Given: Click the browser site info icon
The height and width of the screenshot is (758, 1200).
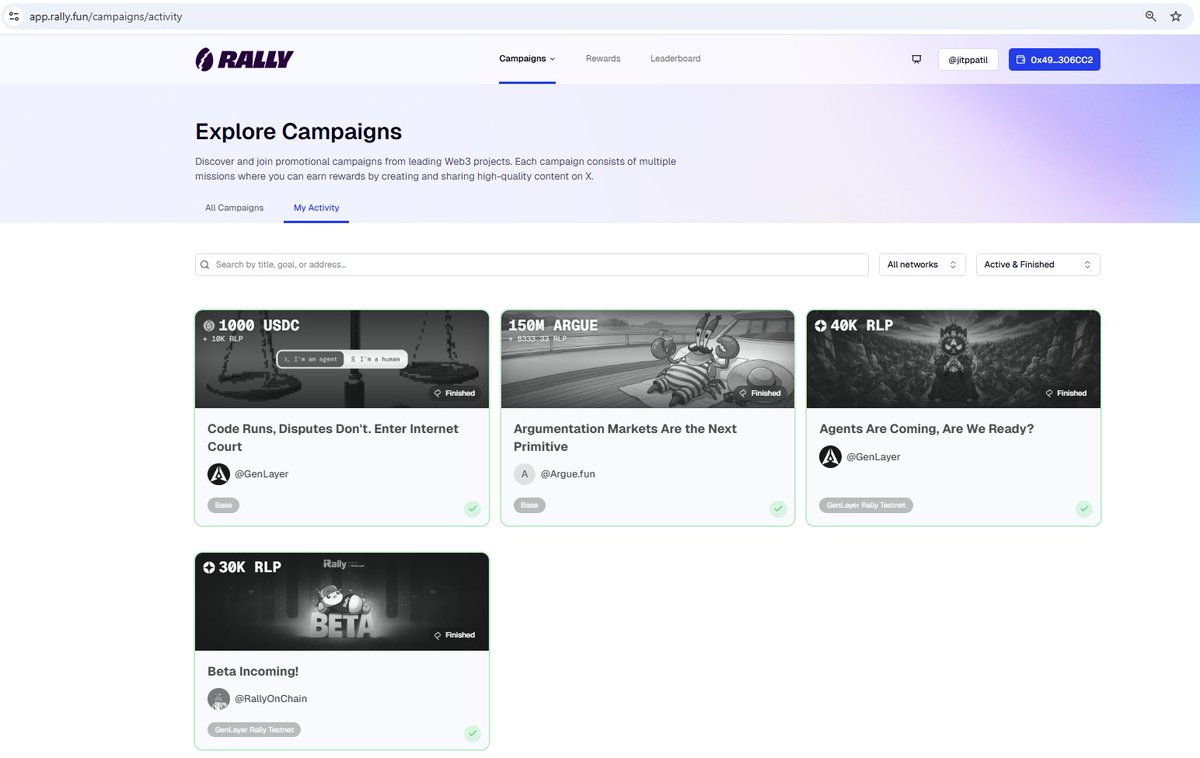Looking at the screenshot, I should (14, 16).
